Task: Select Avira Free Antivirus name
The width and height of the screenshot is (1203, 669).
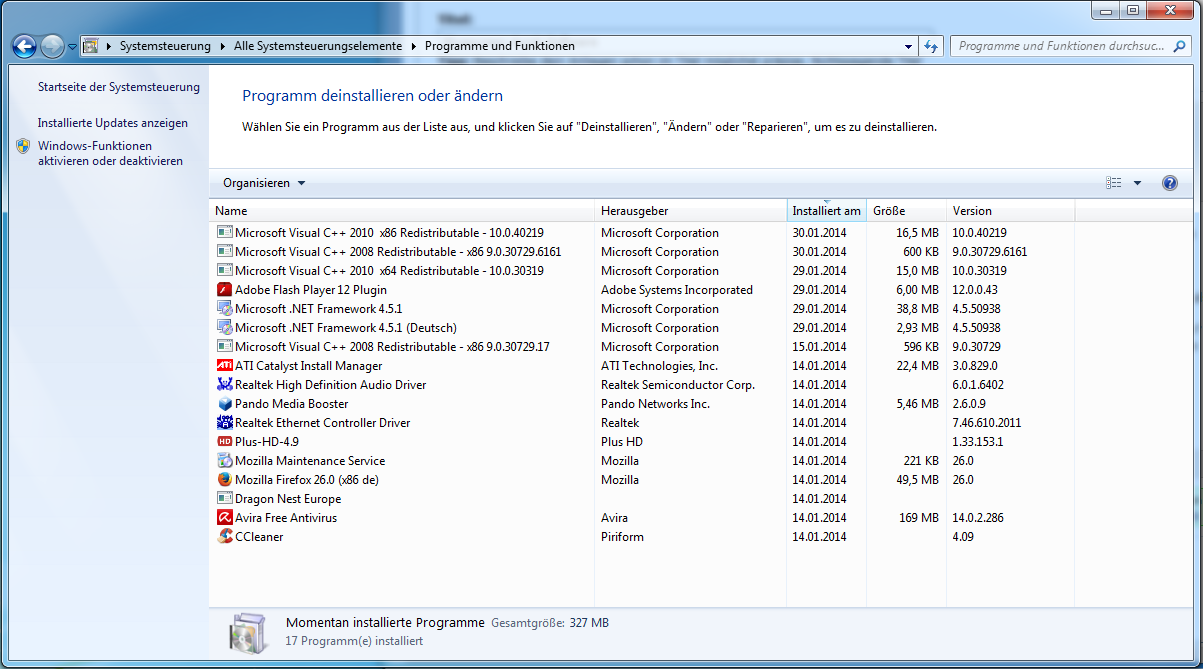Action: tap(286, 518)
